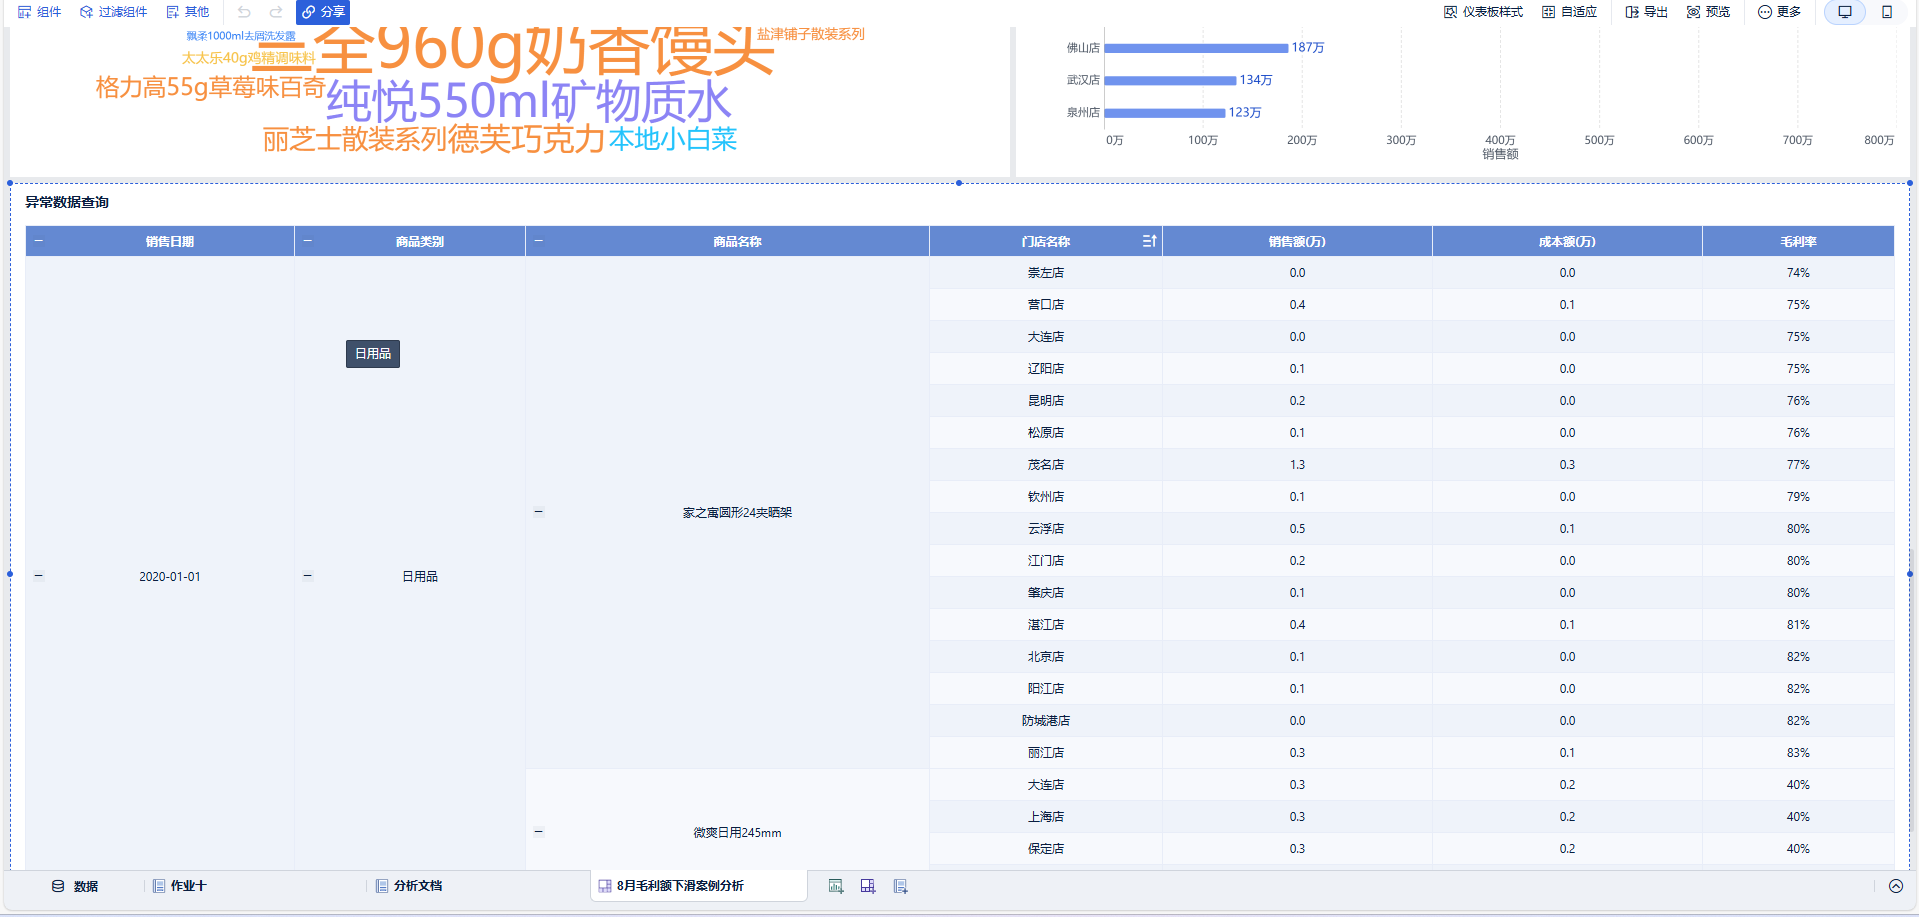The image size is (1919, 917).
Task: Click the 分享 share button
Action: [x=323, y=12]
